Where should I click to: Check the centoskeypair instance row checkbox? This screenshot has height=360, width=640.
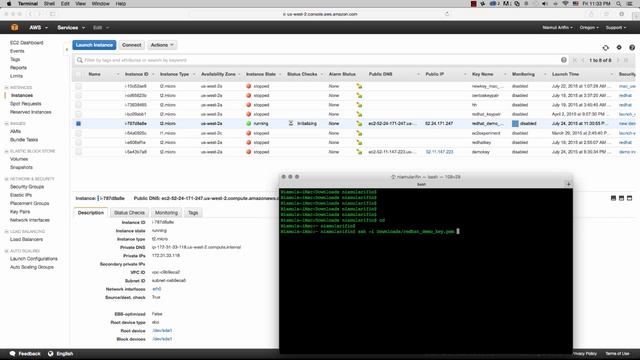78,96
